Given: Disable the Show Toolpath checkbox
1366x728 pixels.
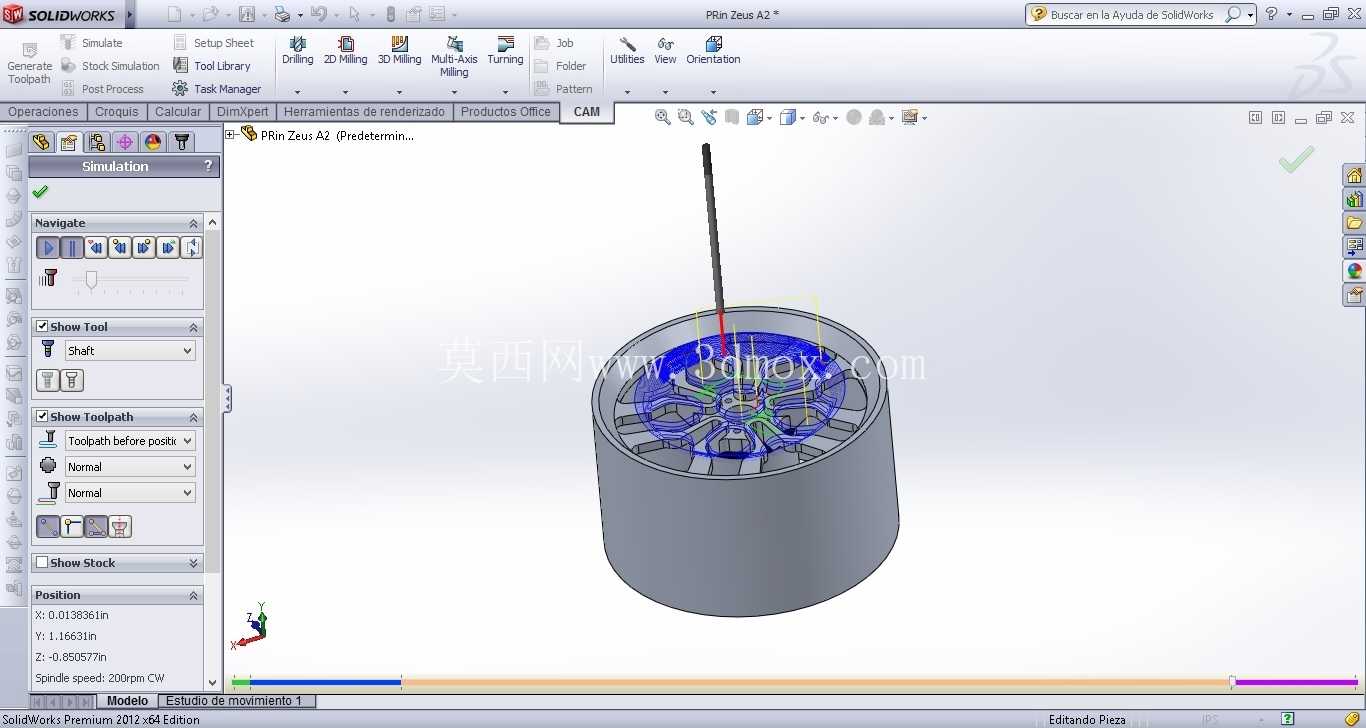Looking at the screenshot, I should point(42,417).
